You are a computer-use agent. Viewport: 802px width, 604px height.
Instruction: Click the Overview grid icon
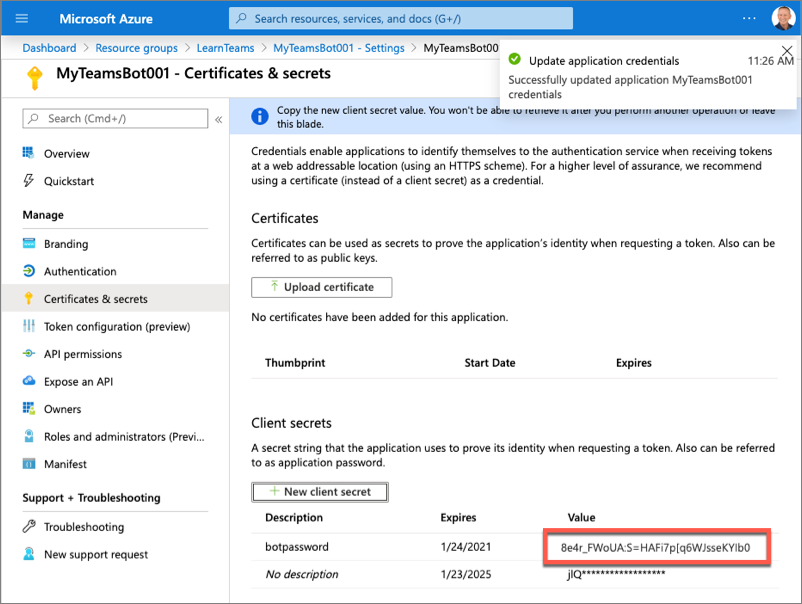coord(29,153)
